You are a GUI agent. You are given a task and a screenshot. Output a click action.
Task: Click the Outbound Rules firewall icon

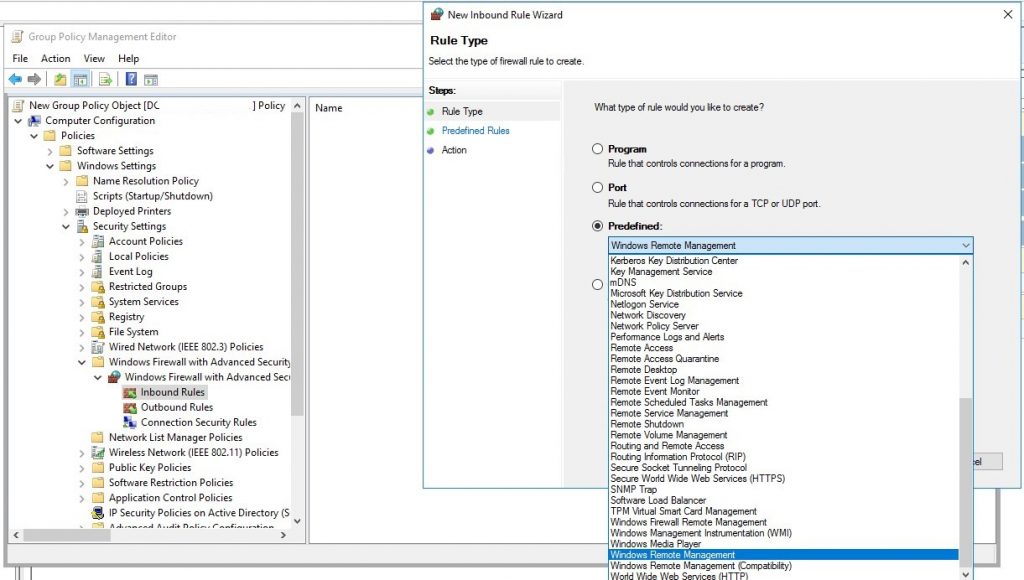pyautogui.click(x=130, y=407)
